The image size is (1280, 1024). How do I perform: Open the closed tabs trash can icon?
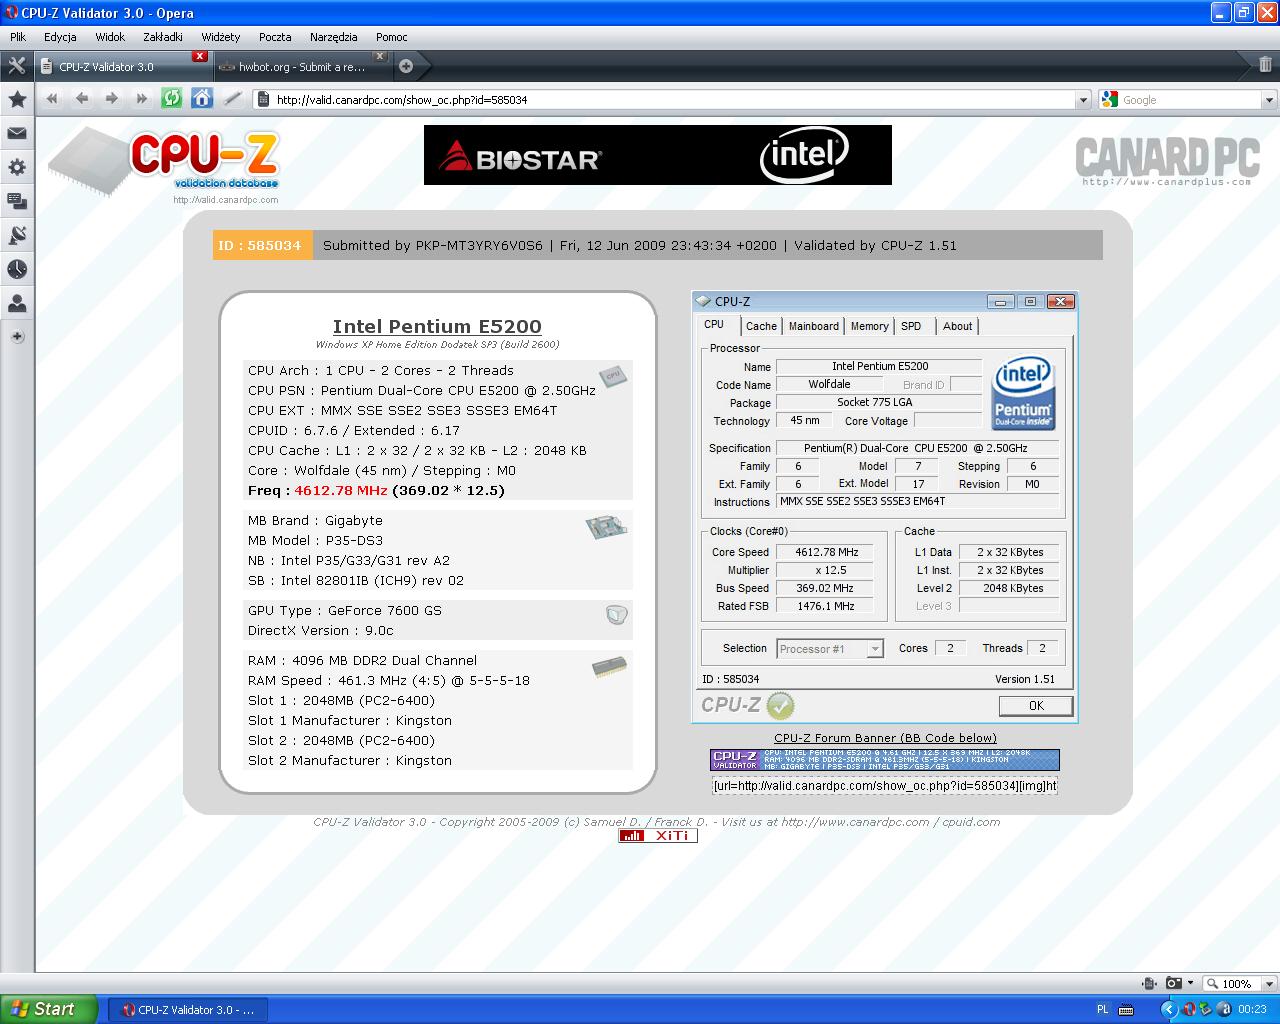click(x=1265, y=65)
